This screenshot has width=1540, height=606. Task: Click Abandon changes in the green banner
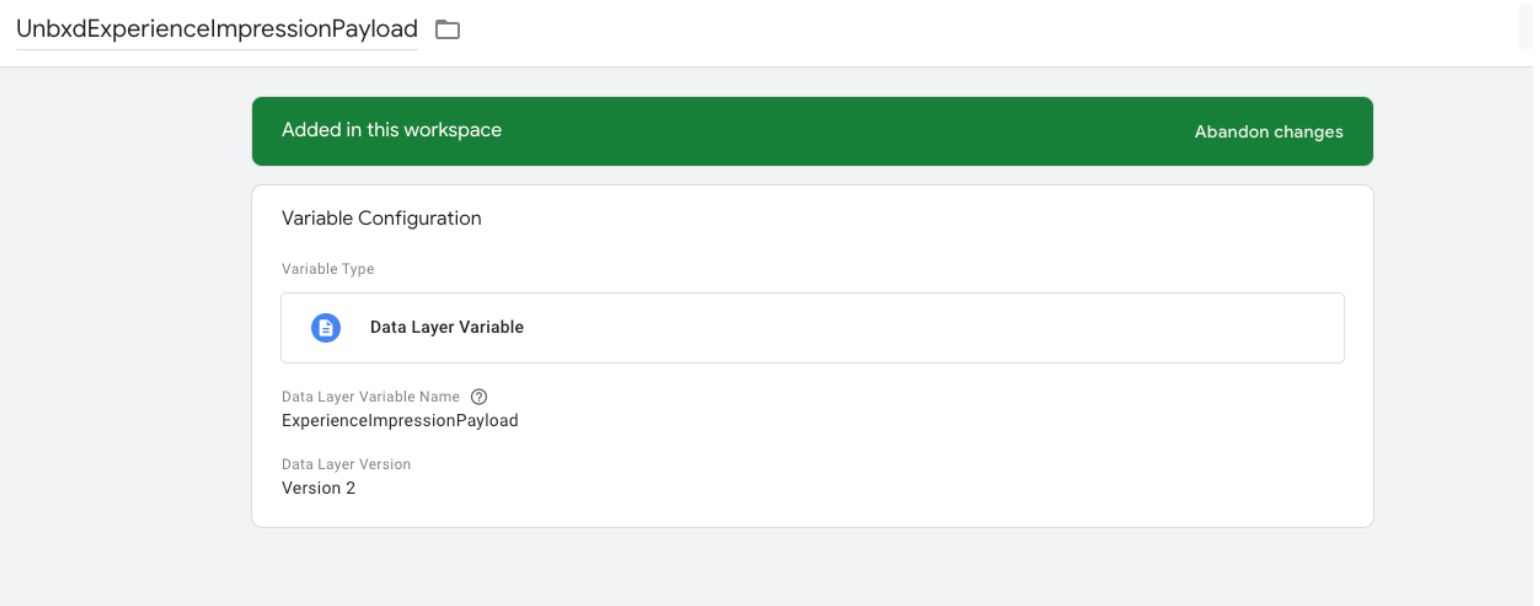coord(1268,132)
